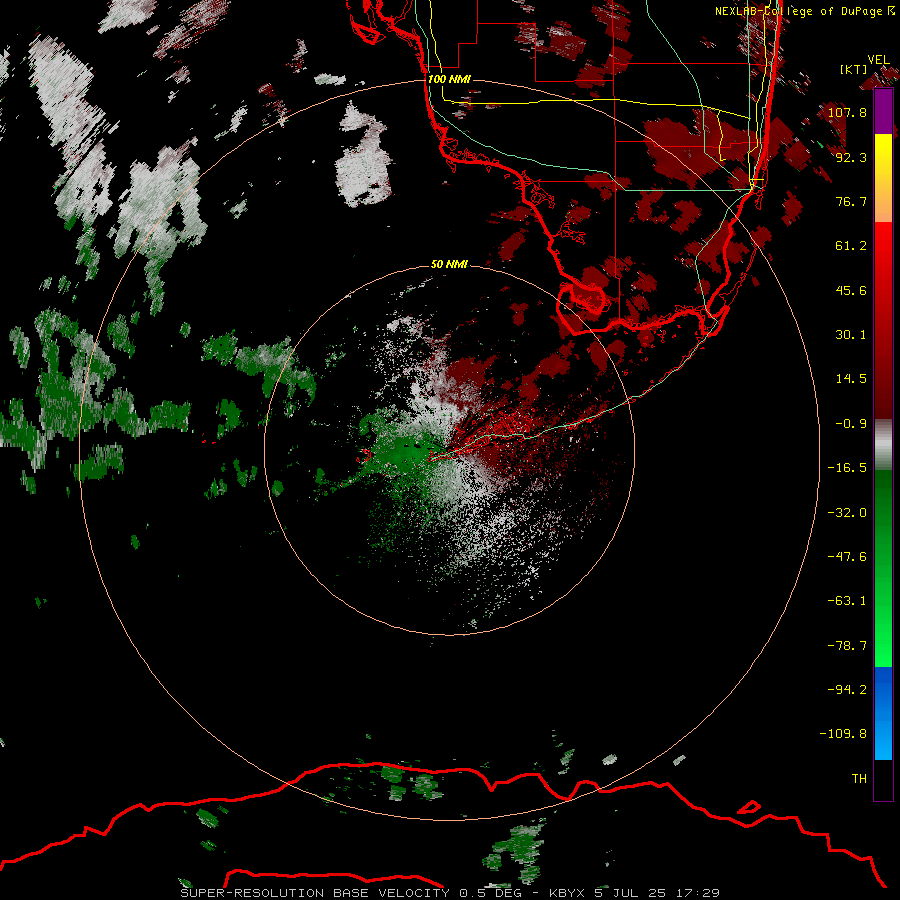The image size is (900, 900).
Task: Click the purple segment of the color bar
Action: [883, 112]
